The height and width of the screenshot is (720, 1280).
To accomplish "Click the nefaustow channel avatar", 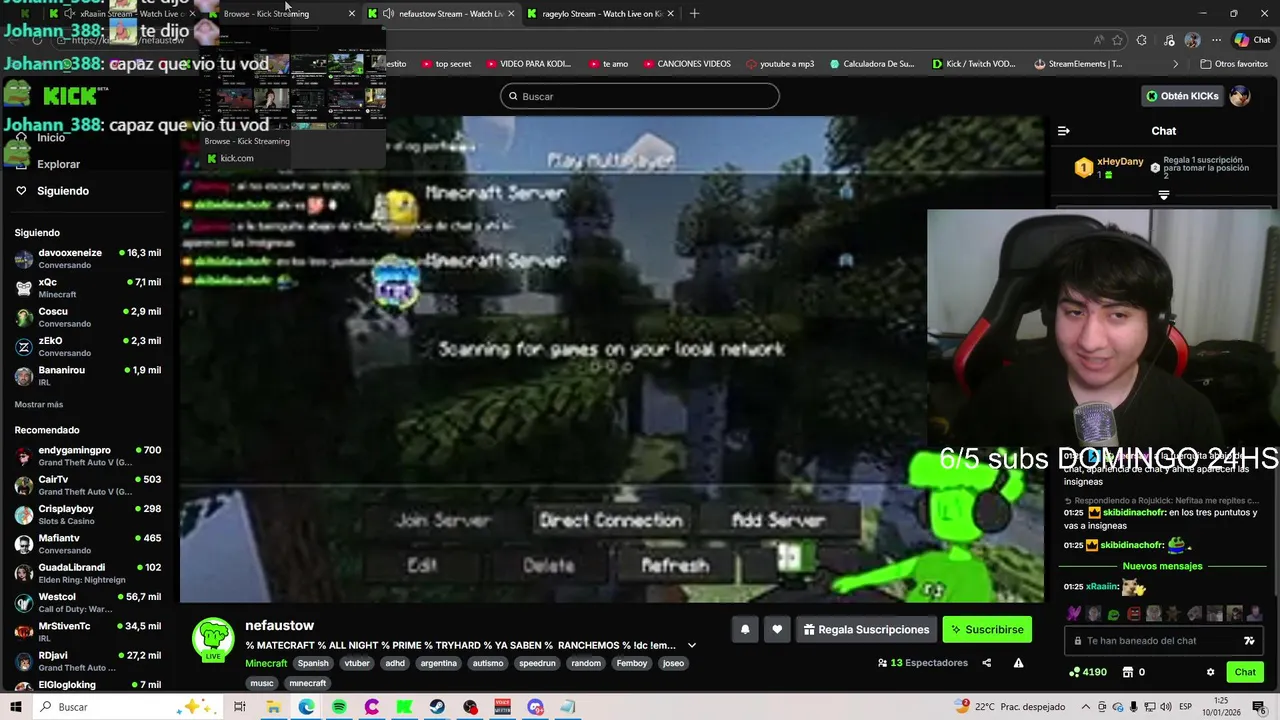I will pyautogui.click(x=212, y=640).
